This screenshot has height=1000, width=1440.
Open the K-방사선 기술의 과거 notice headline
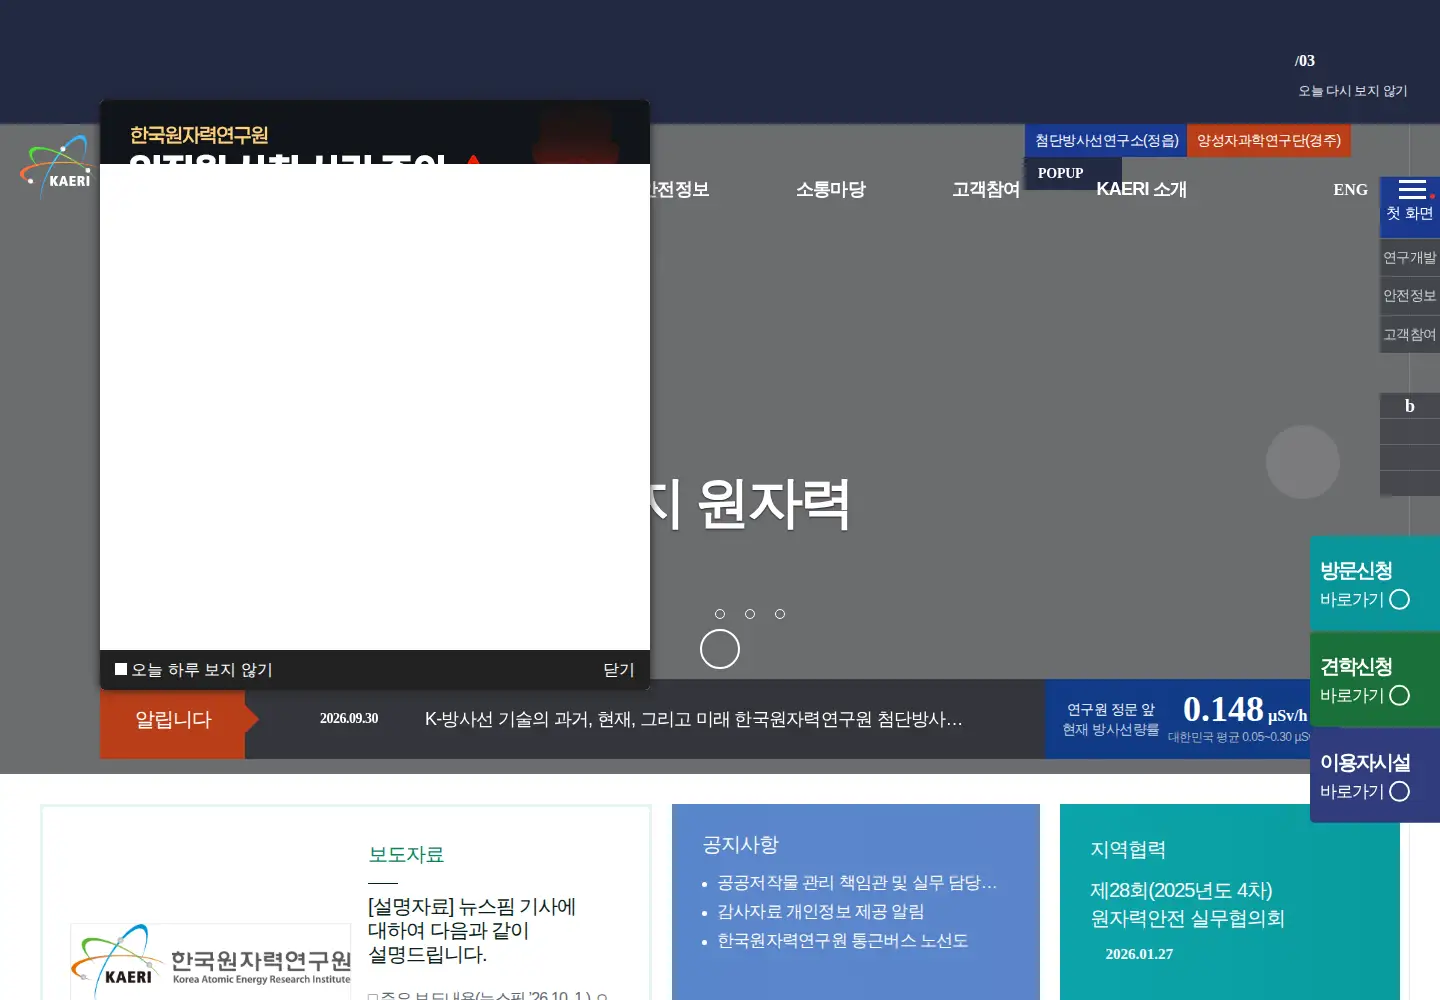coord(693,719)
